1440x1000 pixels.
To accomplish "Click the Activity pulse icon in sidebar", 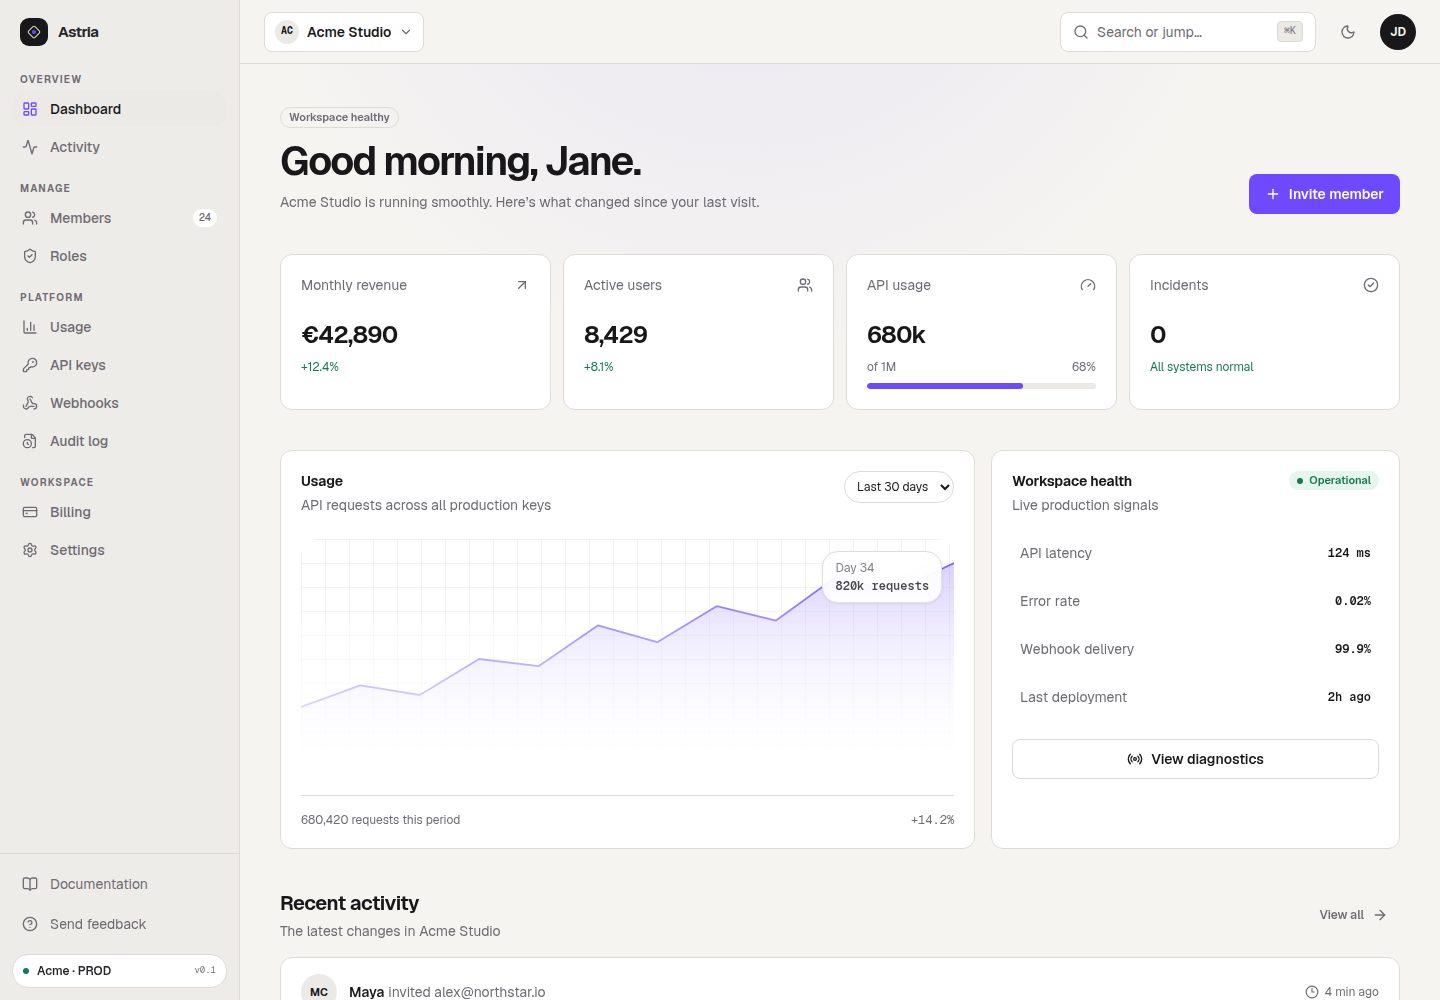I will click(30, 147).
